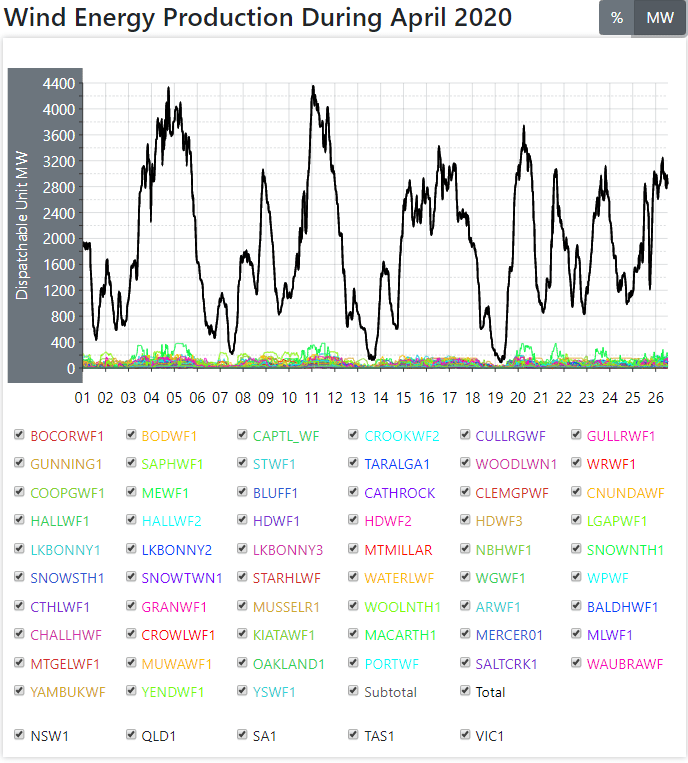The image size is (688, 763).
Task: Click the GULLRWF1 legend label
Action: tap(621, 436)
